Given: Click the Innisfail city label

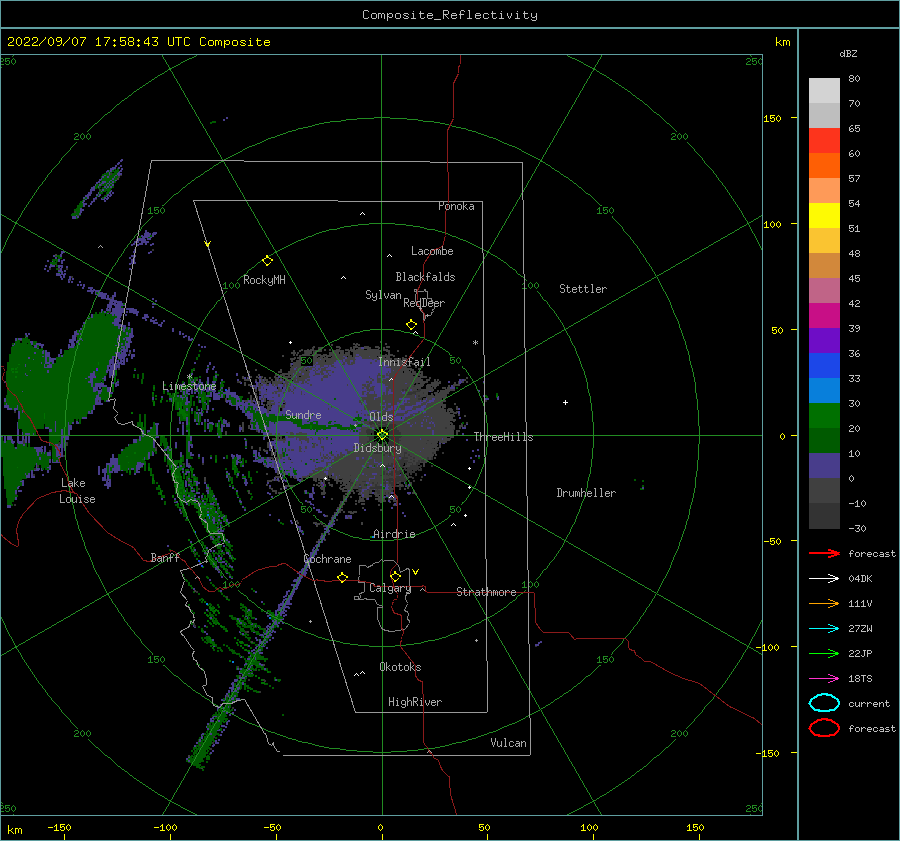Looking at the screenshot, I should pos(404,362).
